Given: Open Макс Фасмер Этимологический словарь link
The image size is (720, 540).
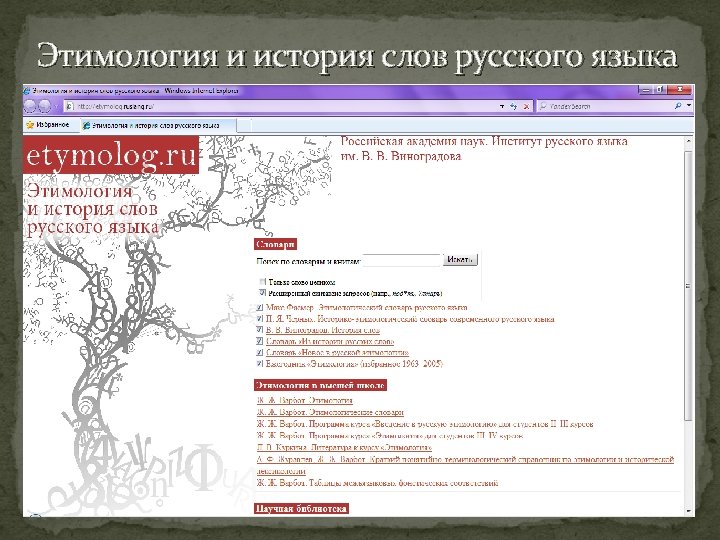Looking at the screenshot, I should pyautogui.click(x=366, y=307).
